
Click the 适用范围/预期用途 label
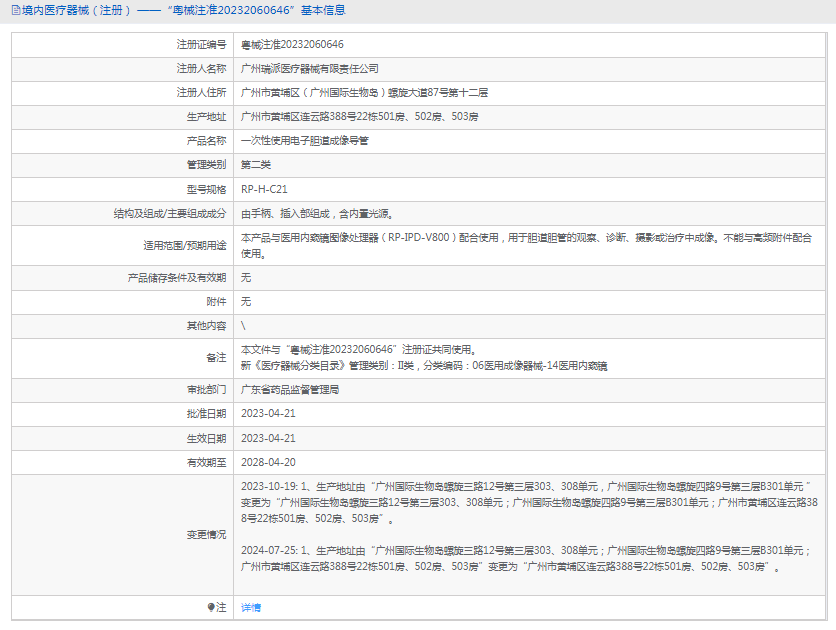pos(184,246)
